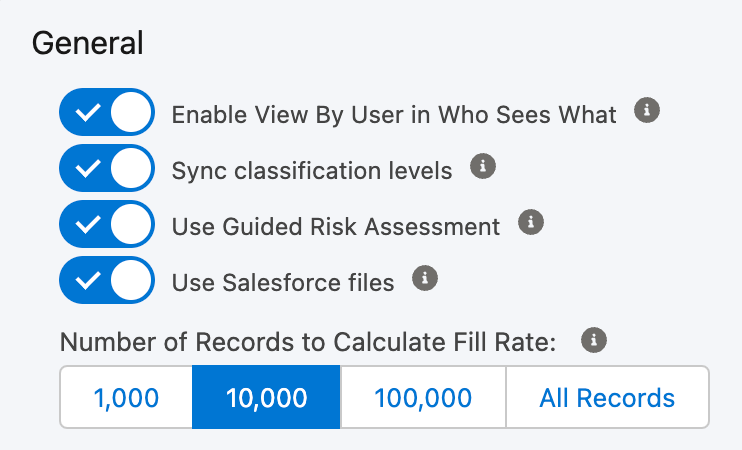Click the Enable View By User in Who Sees What label

coord(394,115)
